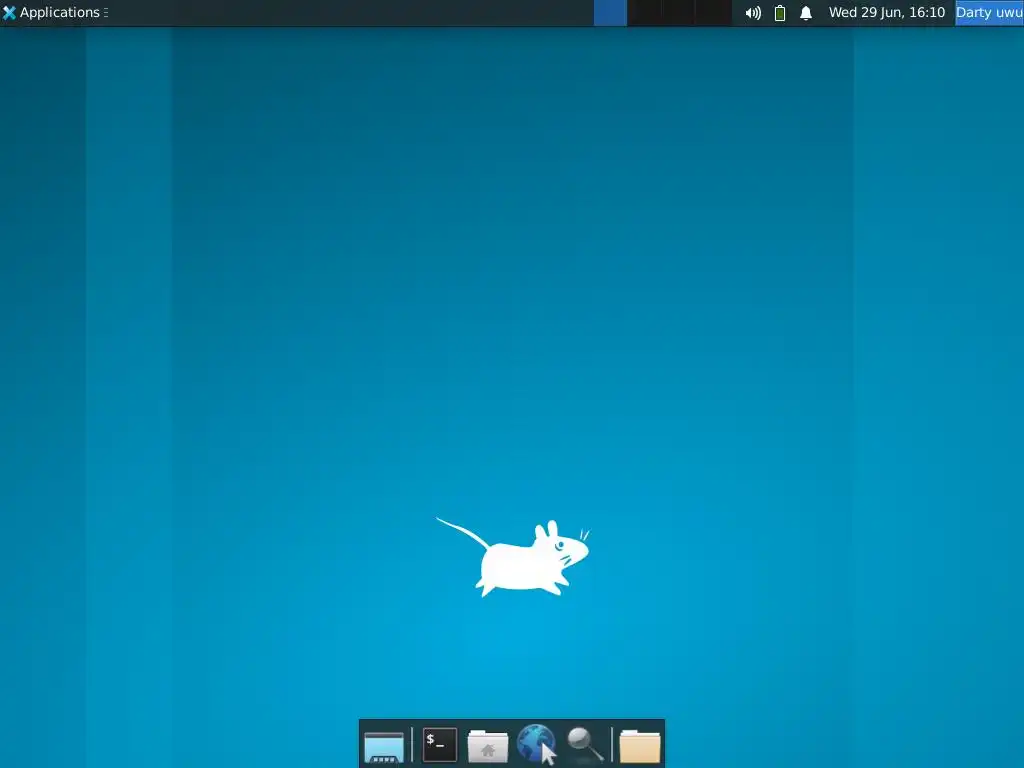Image resolution: width=1024 pixels, height=768 pixels.
Task: Click the Xfce logo icon in panel
Action: [9, 12]
